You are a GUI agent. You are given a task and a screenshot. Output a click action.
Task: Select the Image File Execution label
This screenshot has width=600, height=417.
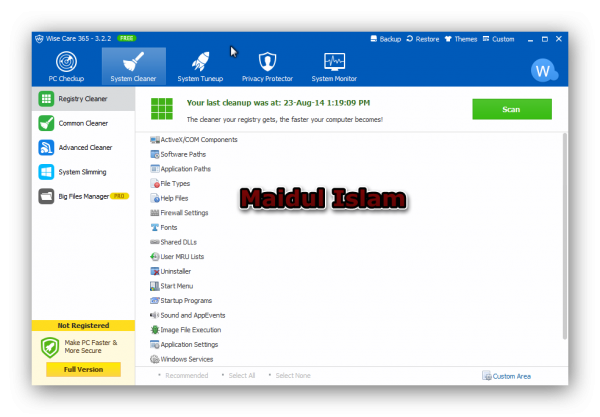coord(191,330)
